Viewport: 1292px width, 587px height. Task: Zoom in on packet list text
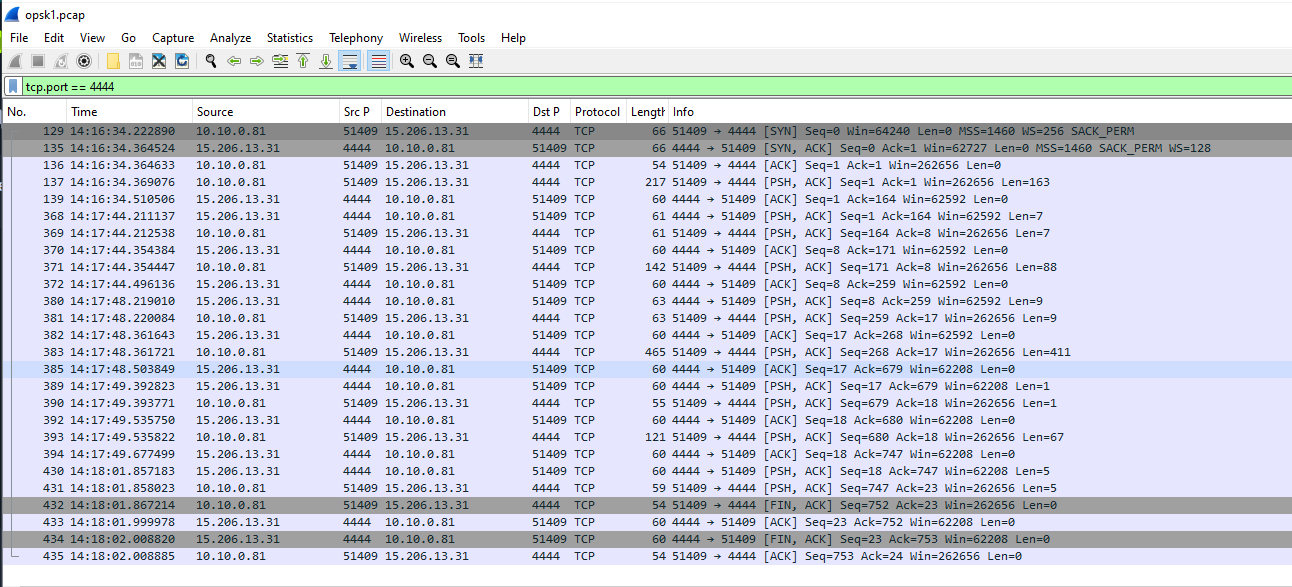(x=407, y=61)
